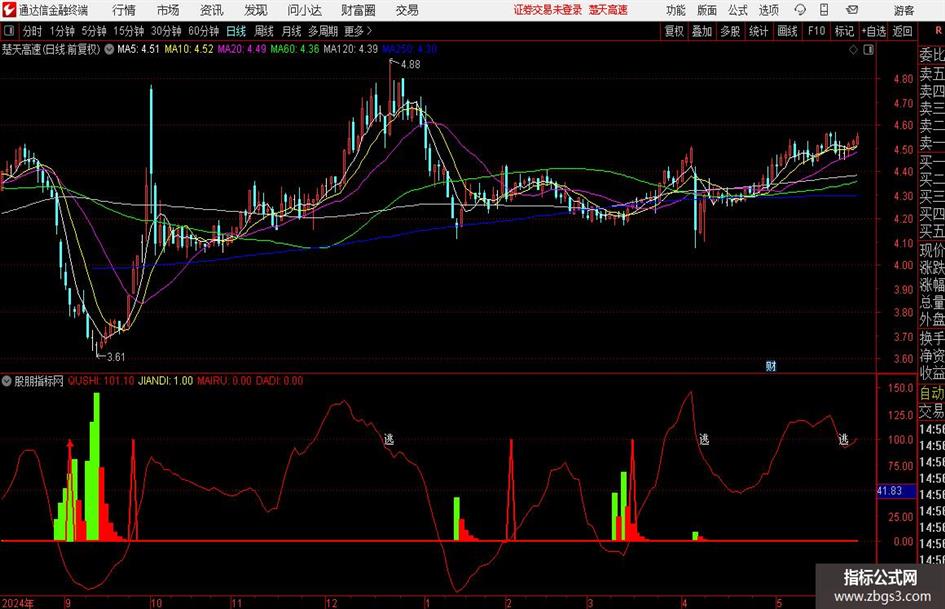Click the 4.88 high price marker
This screenshot has width=945, height=609.
(x=410, y=65)
